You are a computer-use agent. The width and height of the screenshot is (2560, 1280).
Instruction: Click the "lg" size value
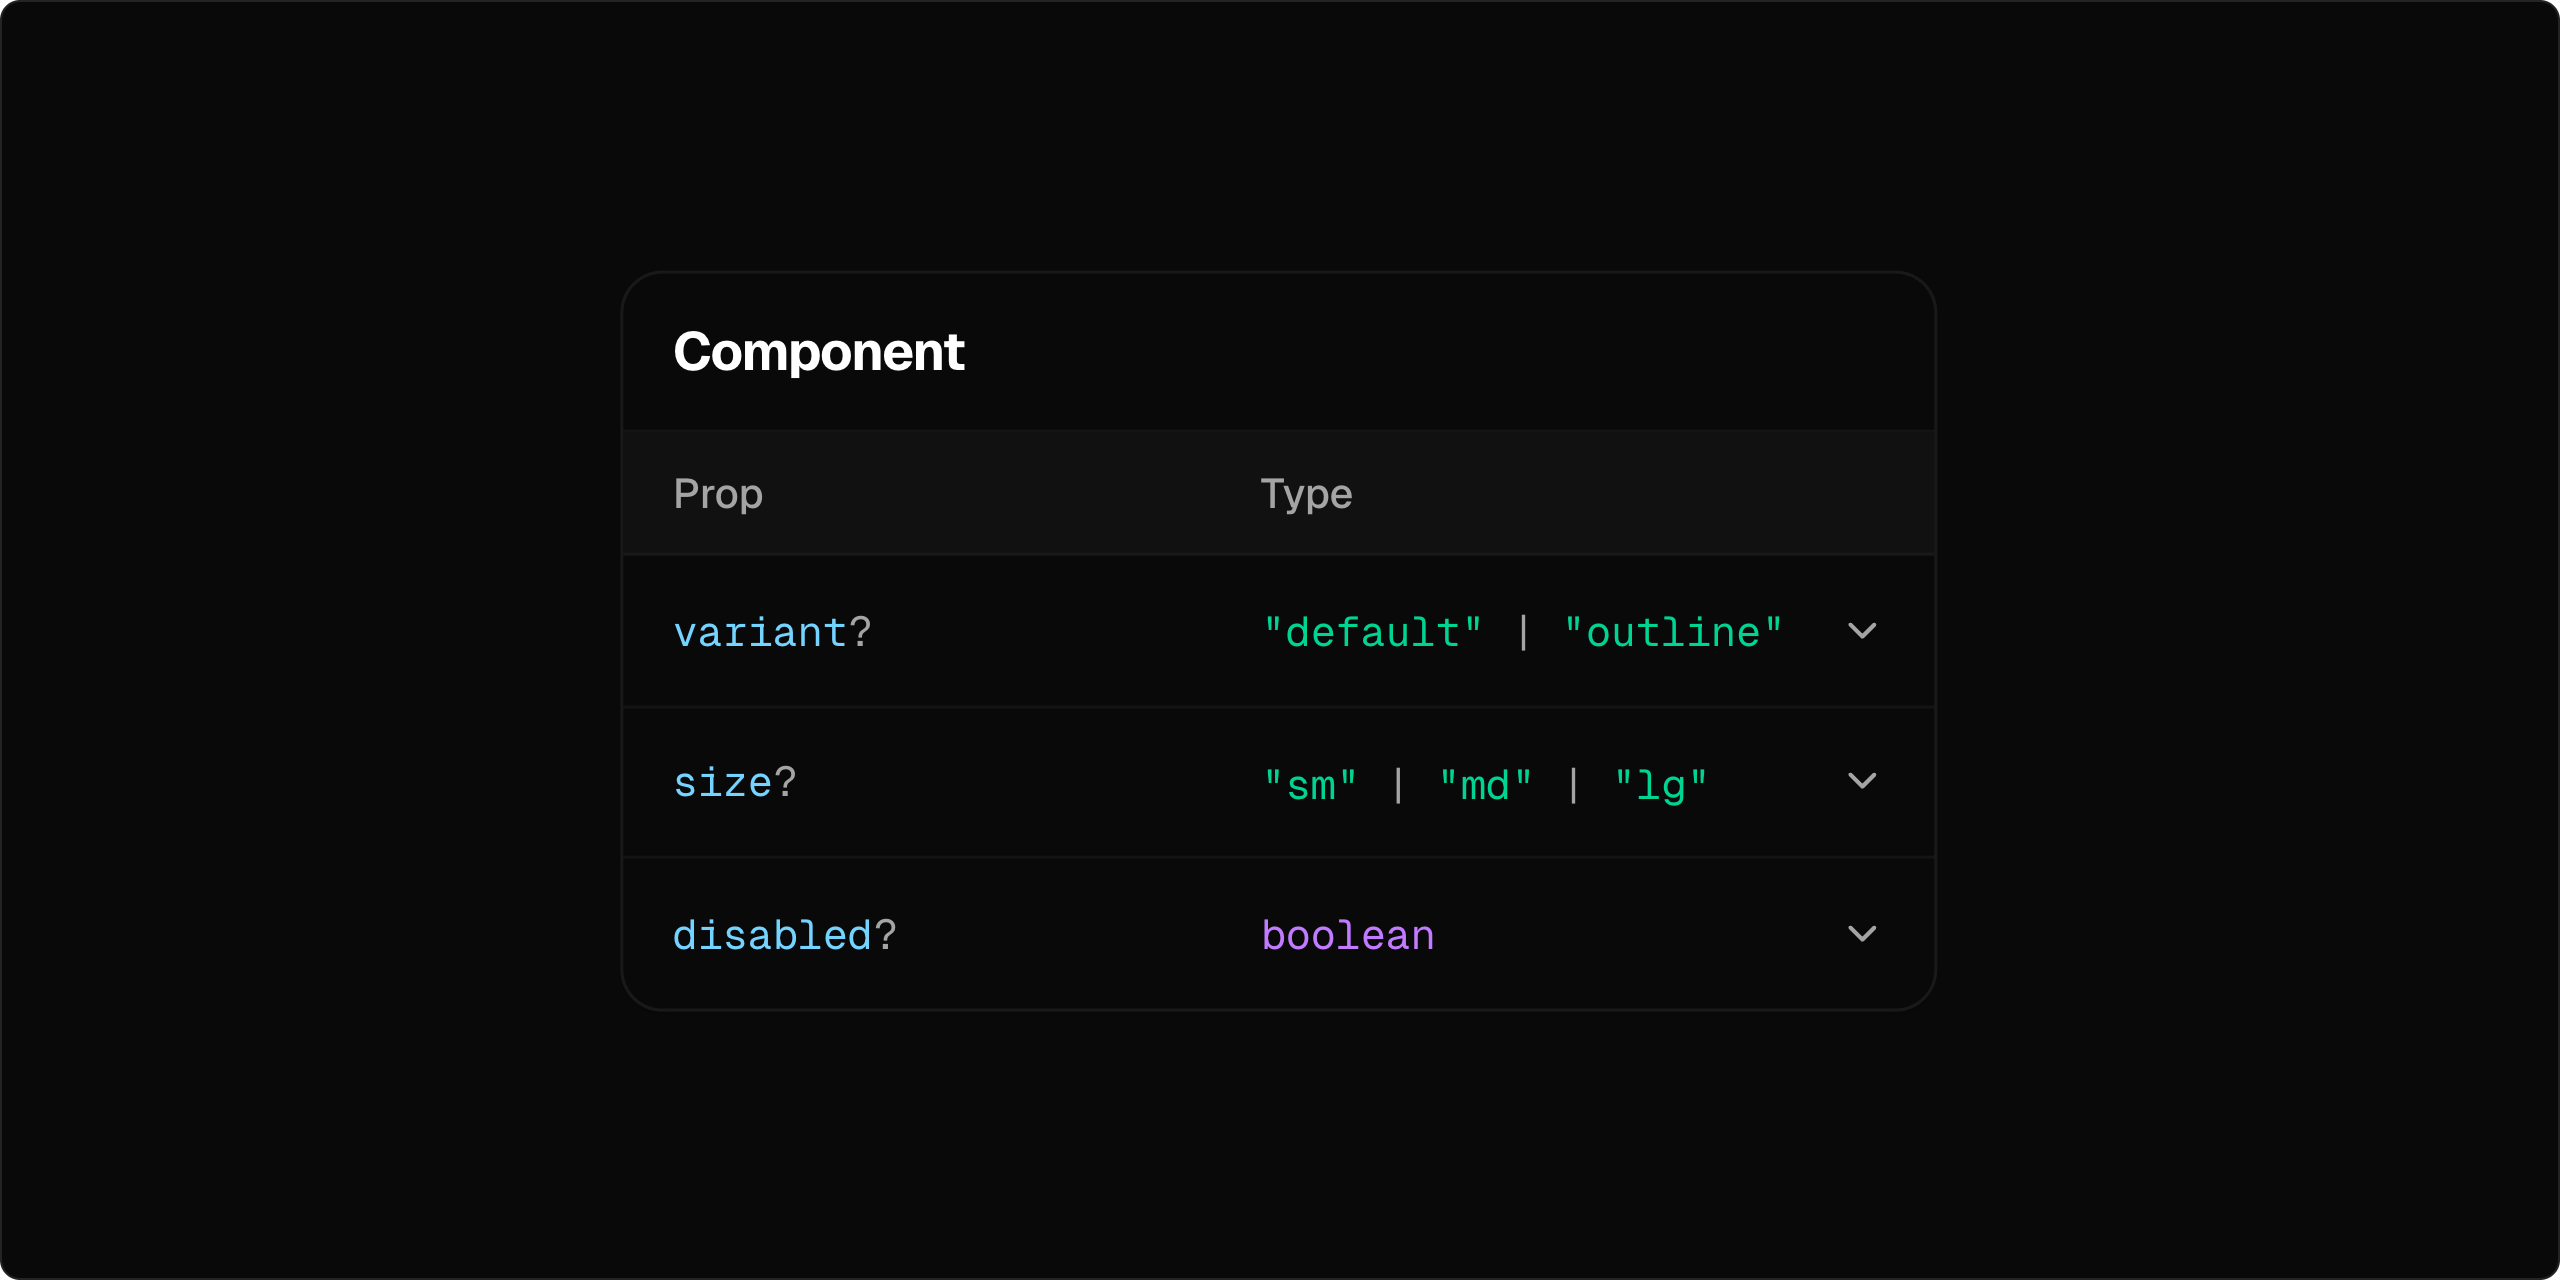point(1660,786)
